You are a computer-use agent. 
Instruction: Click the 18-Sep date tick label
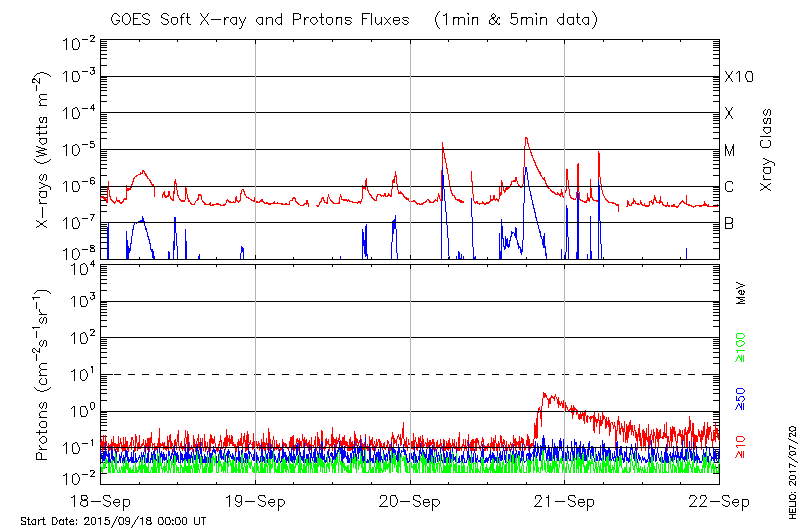(101, 501)
